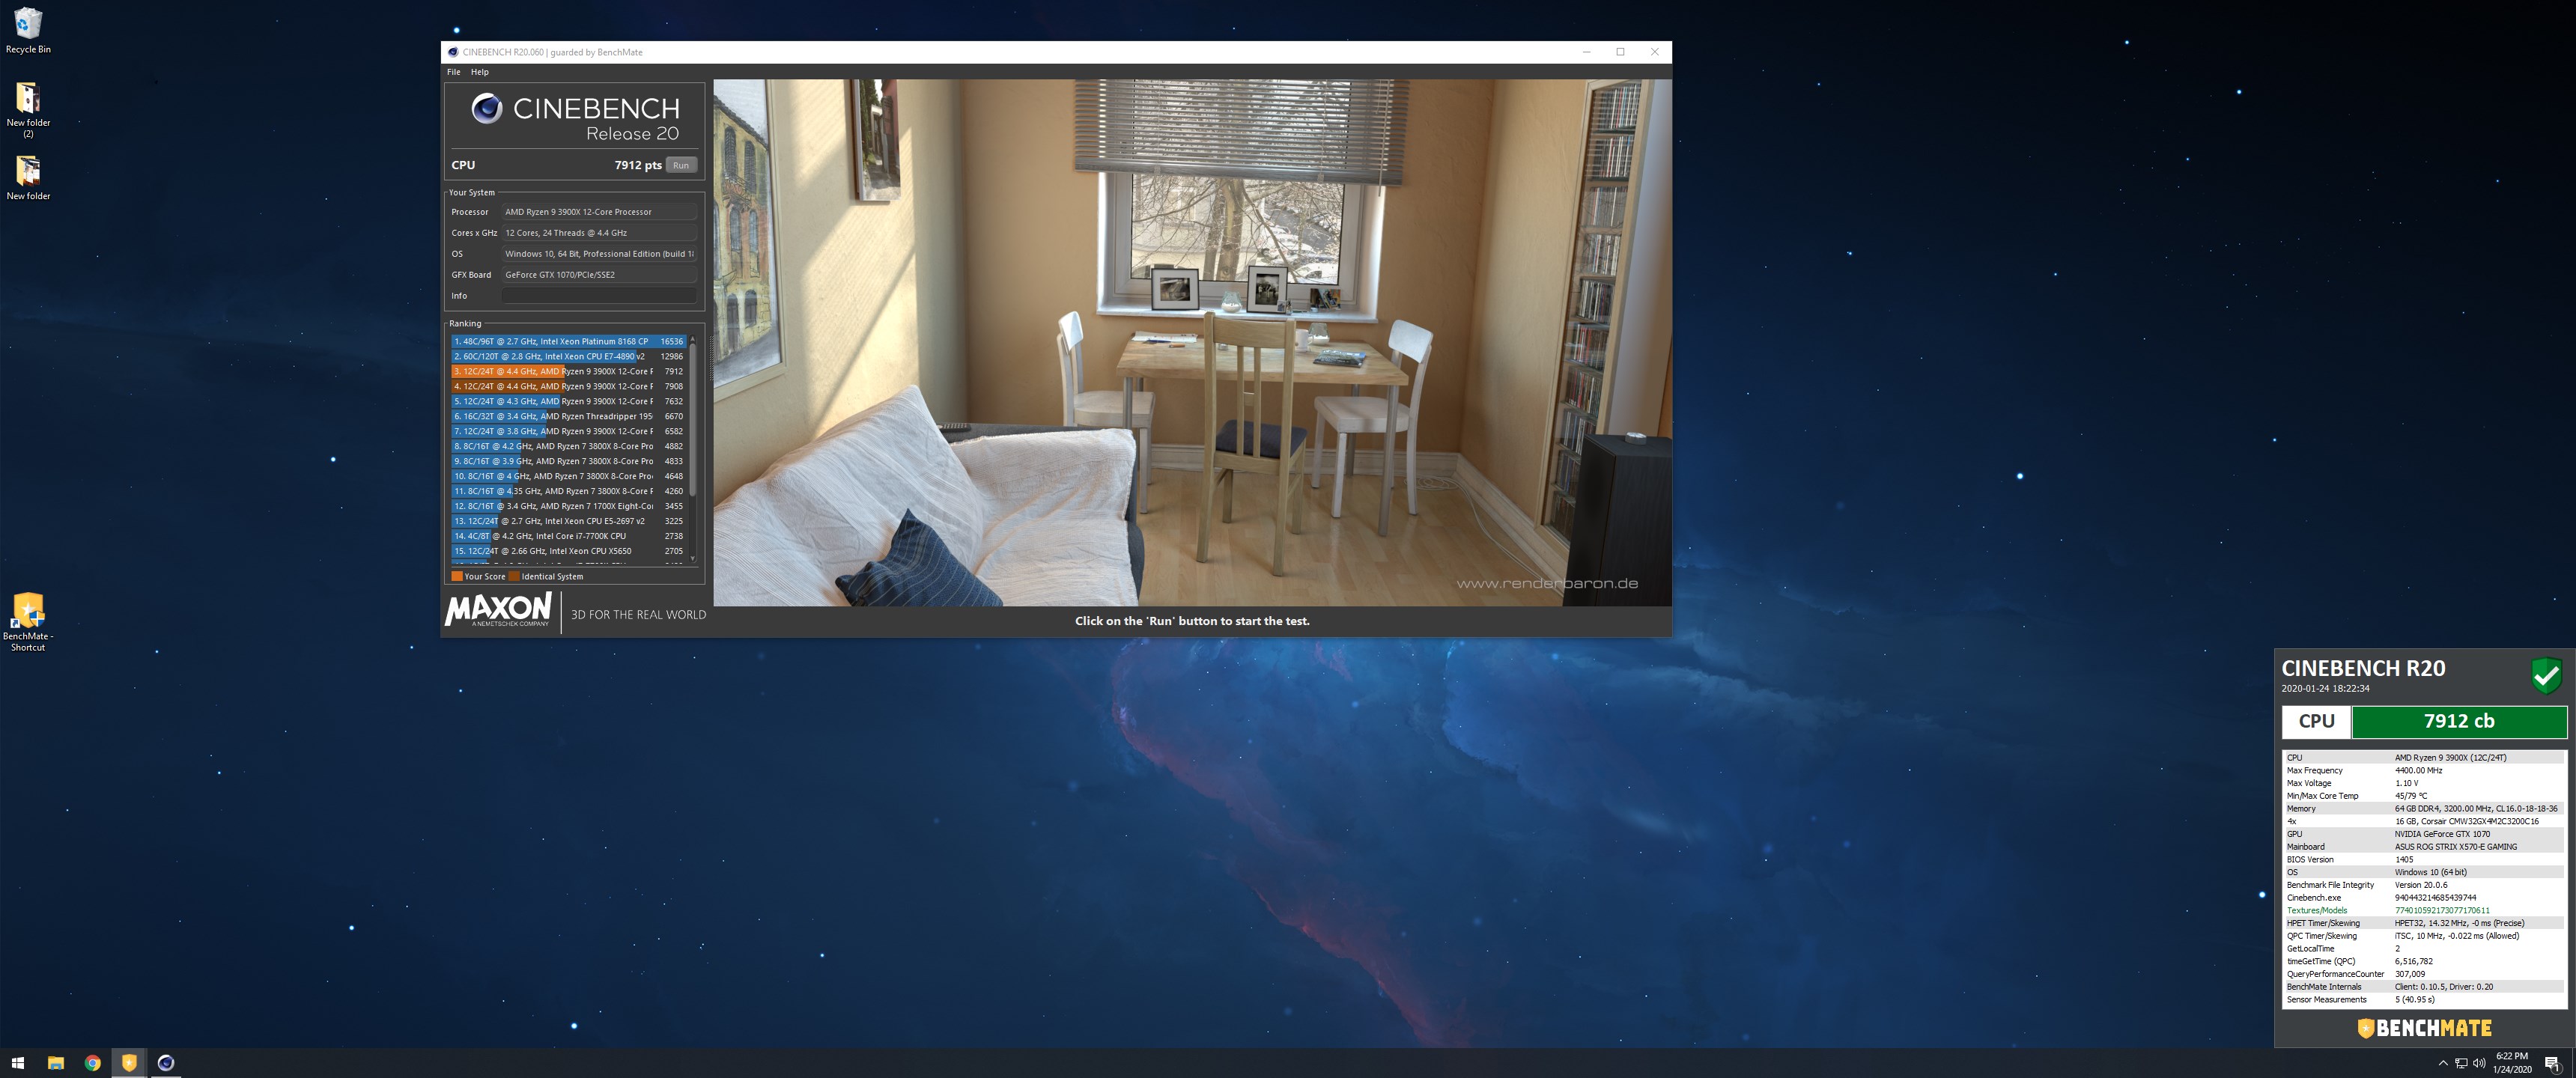
Task: Select ranking row with score 6582
Action: click(568, 431)
